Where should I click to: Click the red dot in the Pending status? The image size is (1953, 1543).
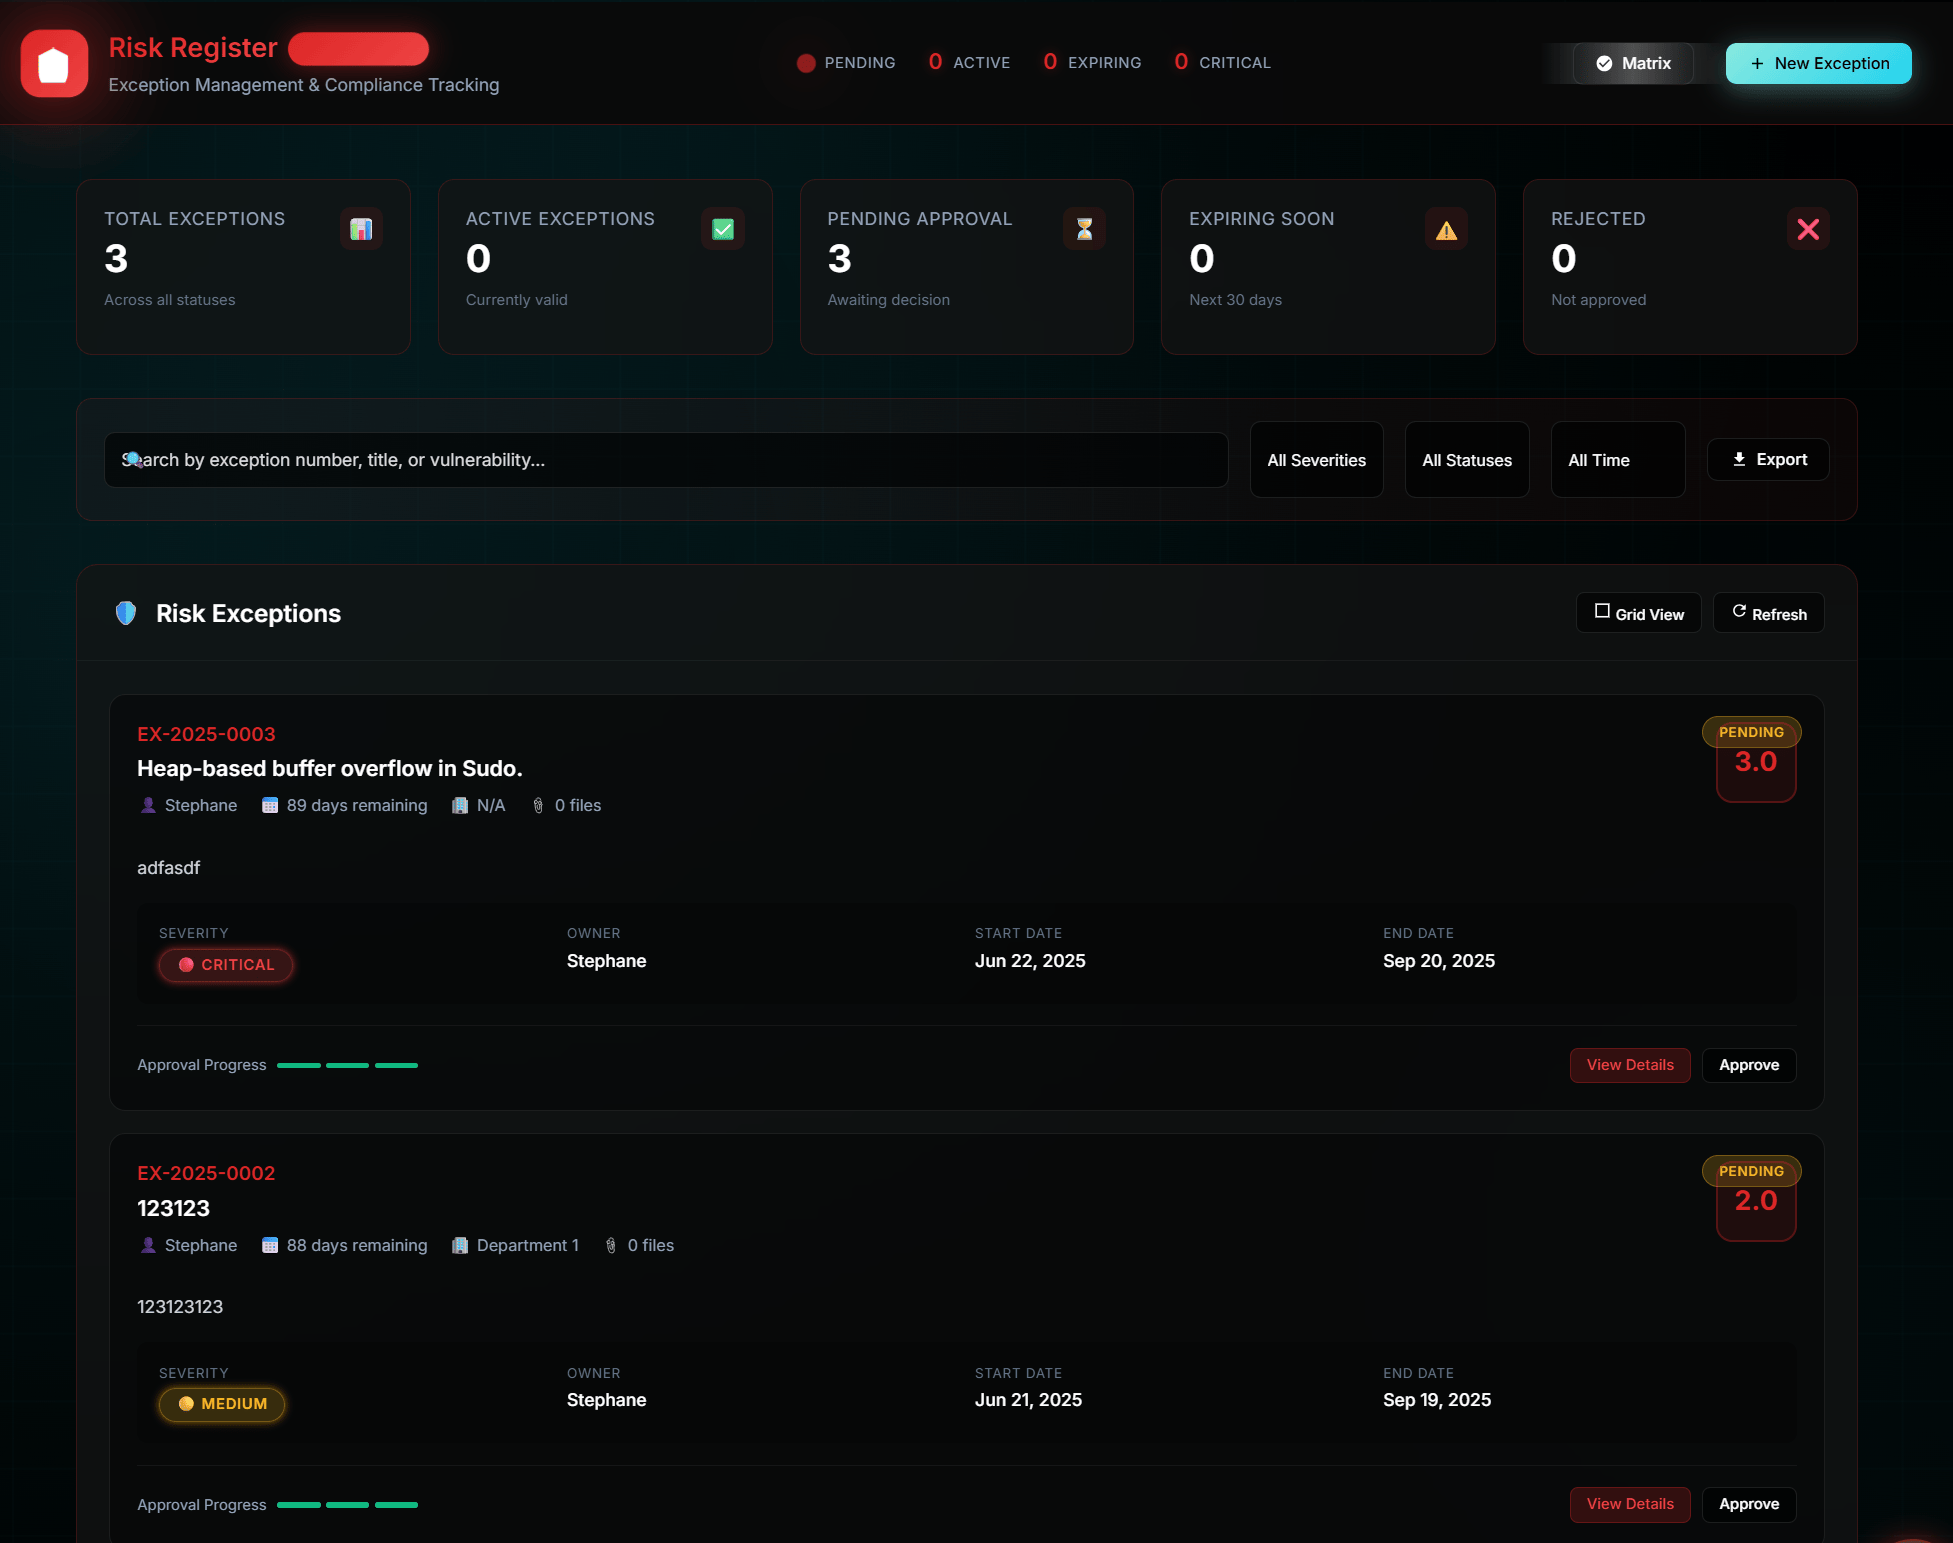click(x=806, y=63)
